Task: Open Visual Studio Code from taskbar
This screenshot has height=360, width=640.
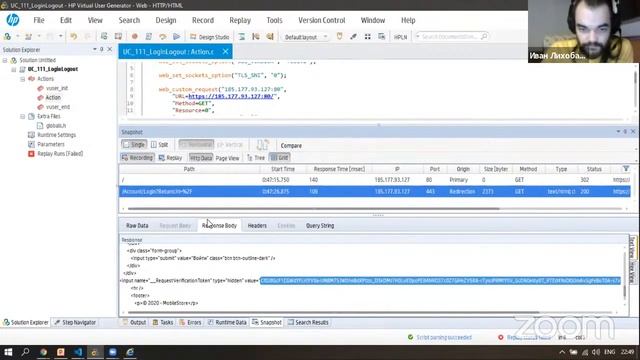Action: [78, 352]
